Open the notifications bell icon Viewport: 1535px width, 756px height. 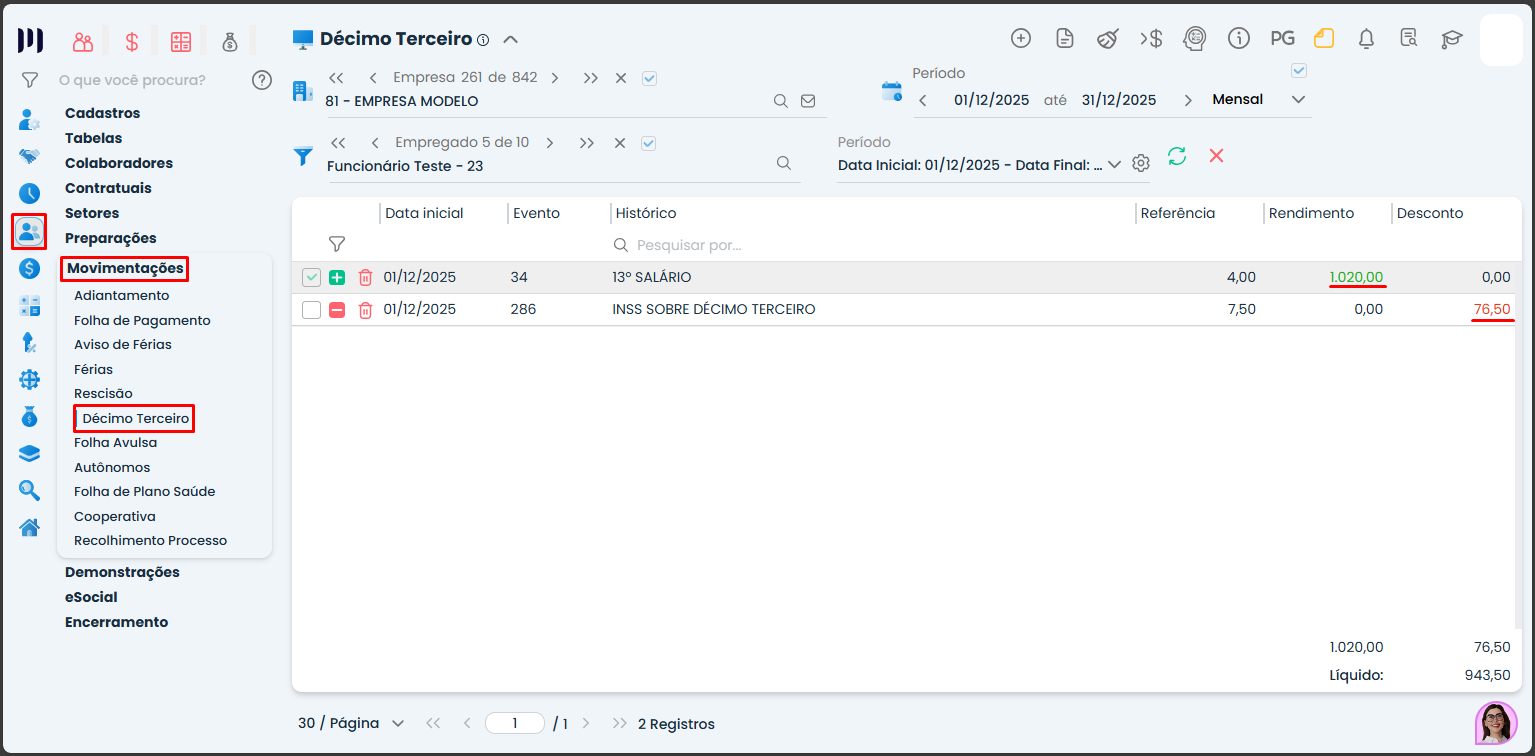pyautogui.click(x=1366, y=38)
